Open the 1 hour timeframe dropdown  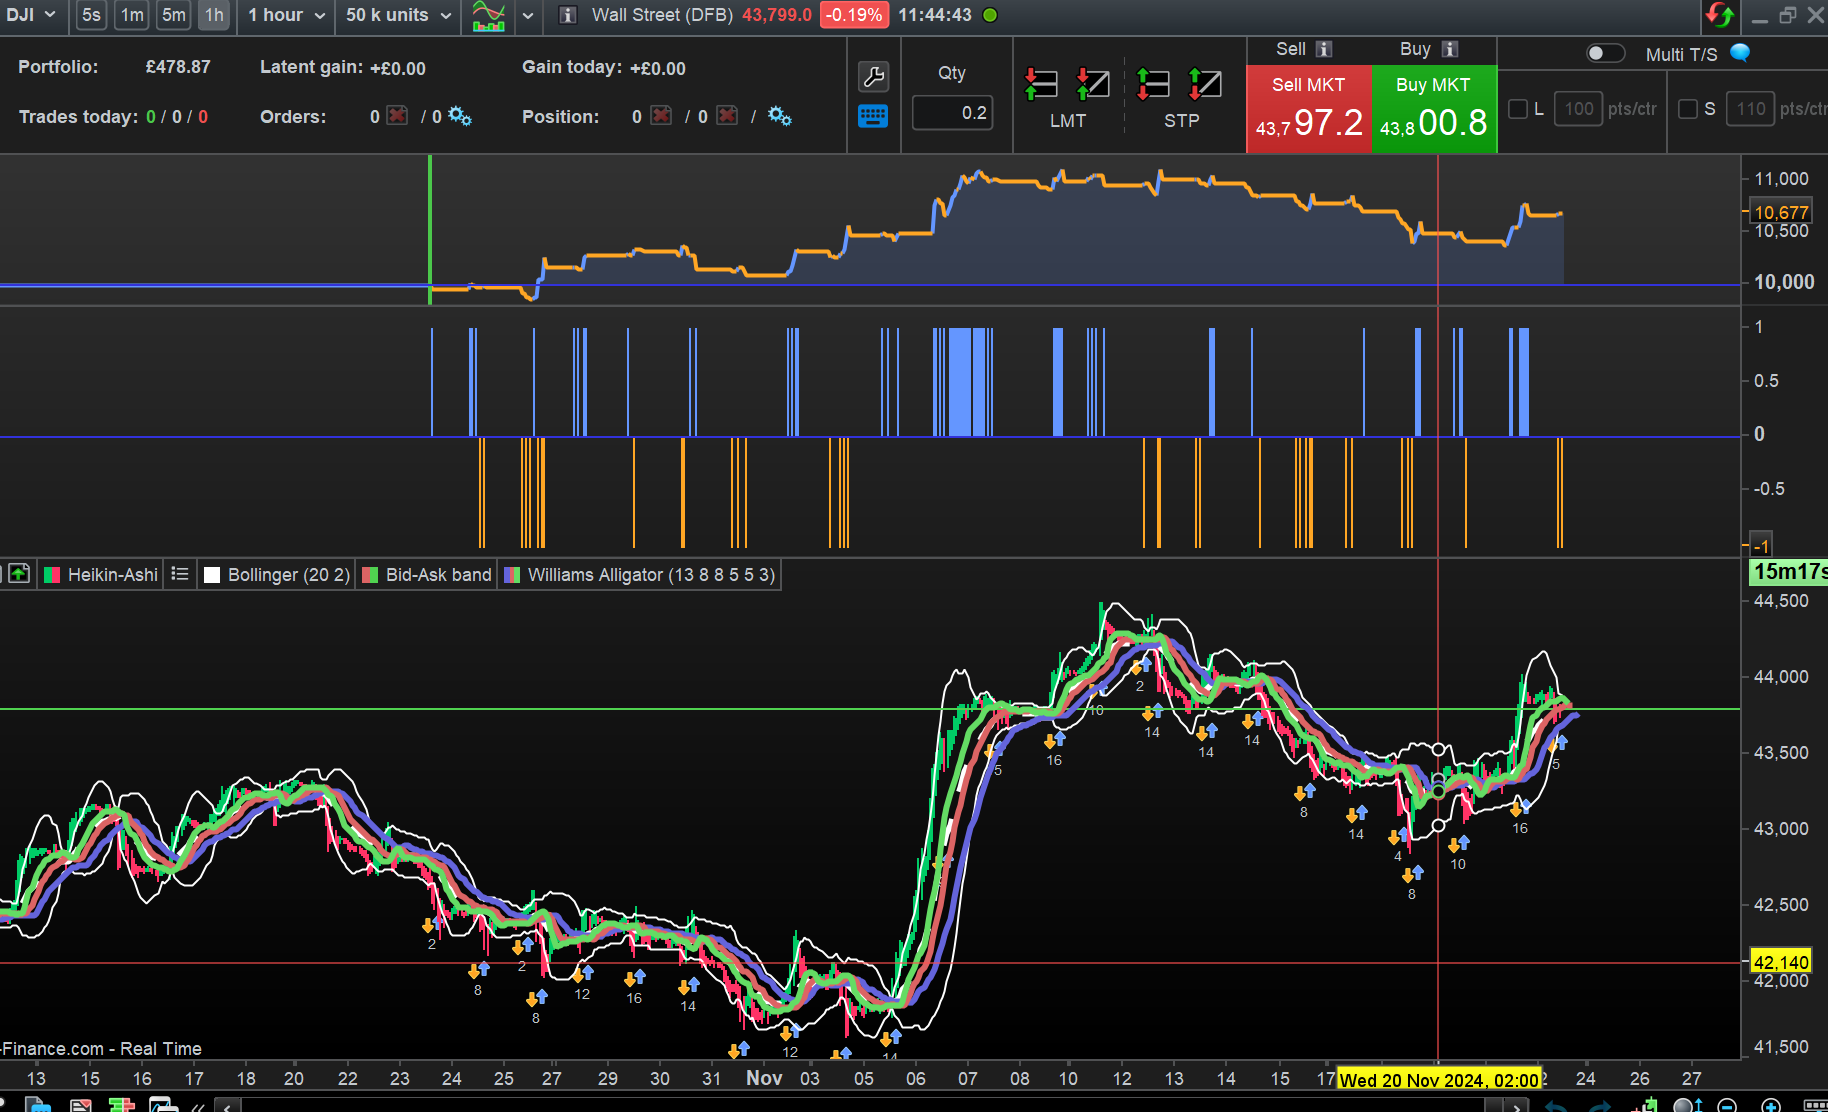click(x=287, y=15)
